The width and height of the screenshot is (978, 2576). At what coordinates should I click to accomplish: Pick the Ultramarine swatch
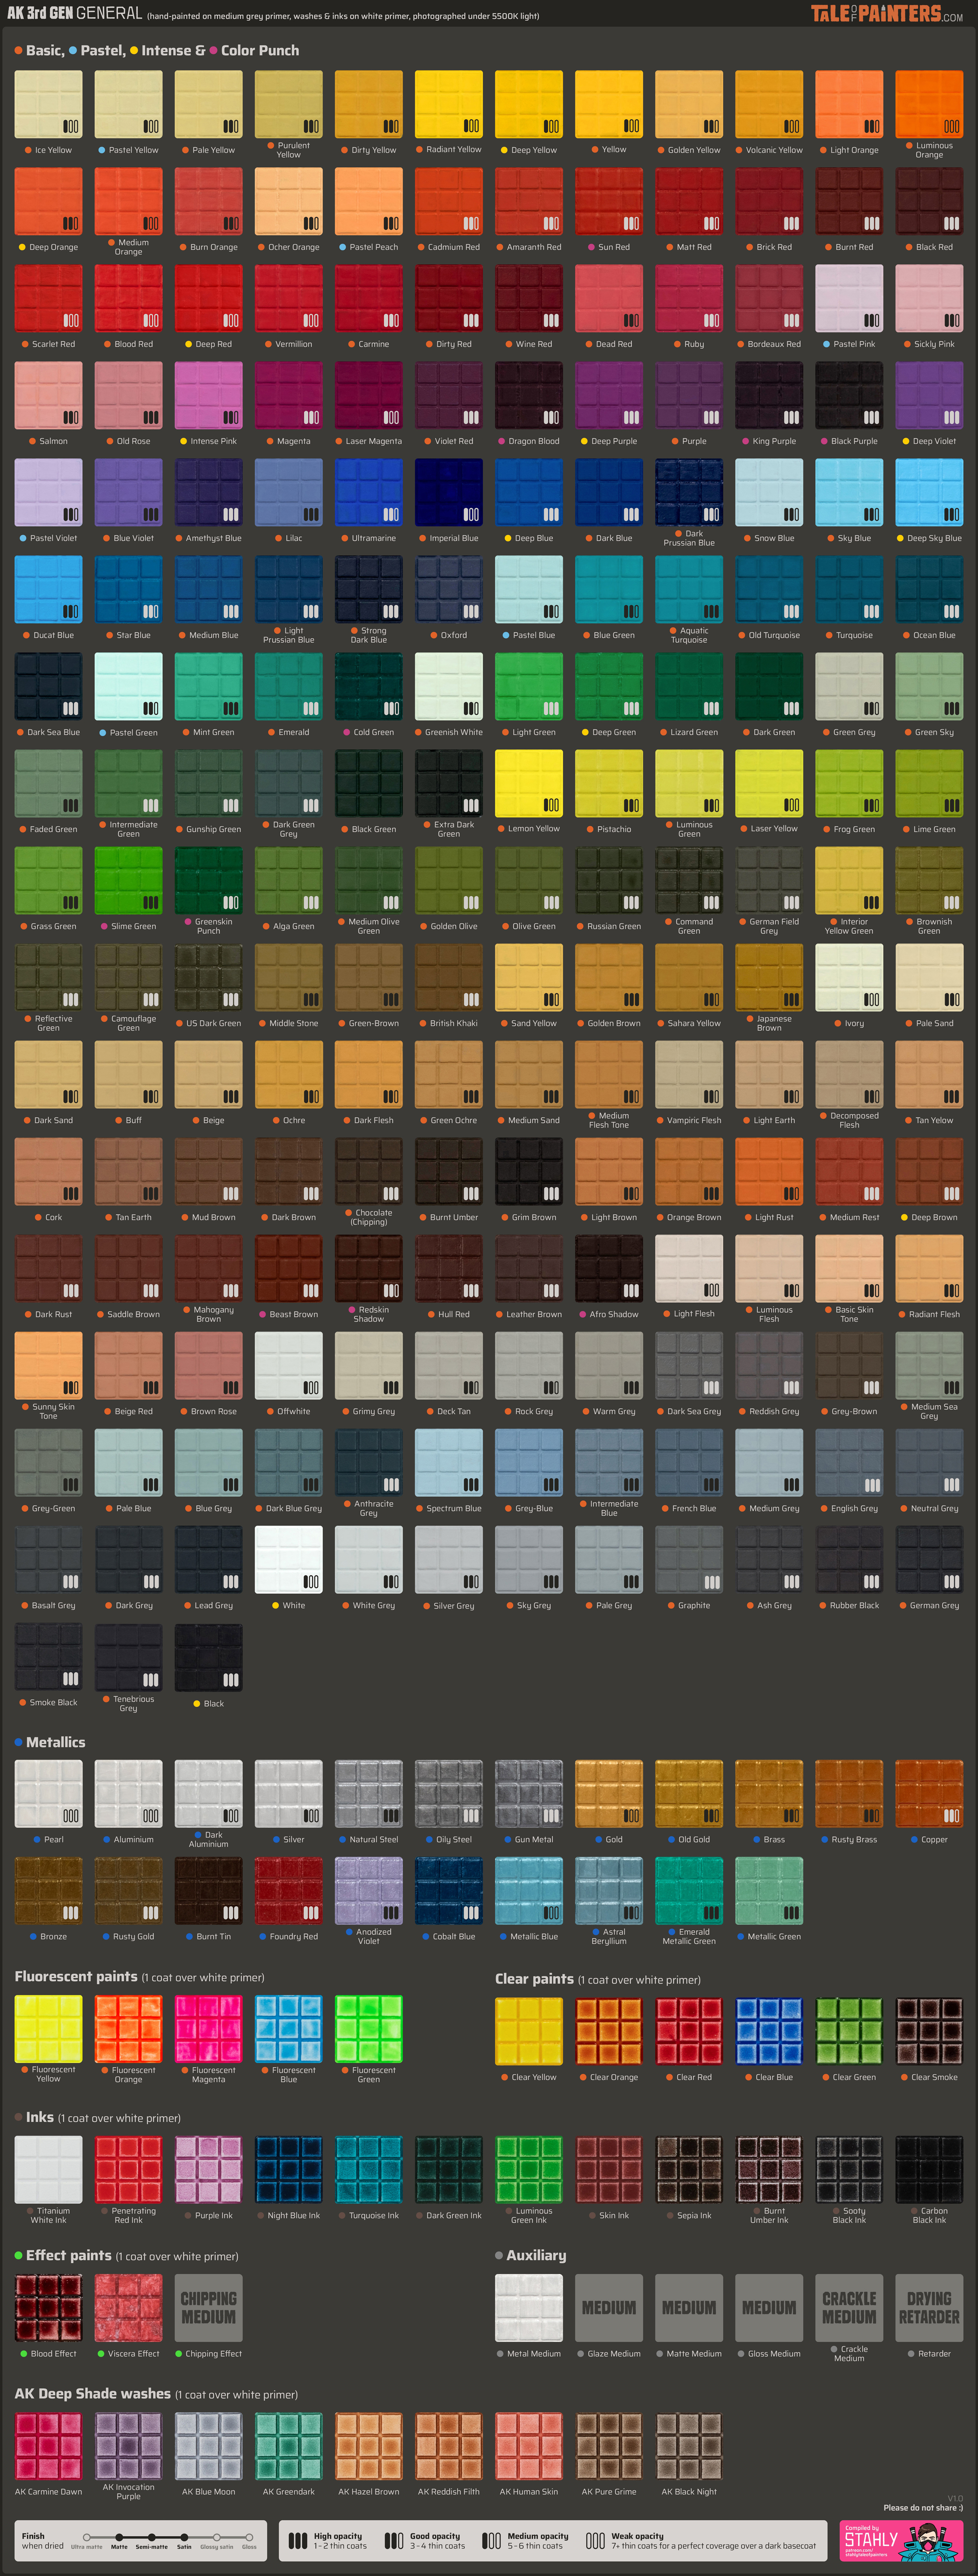point(369,492)
